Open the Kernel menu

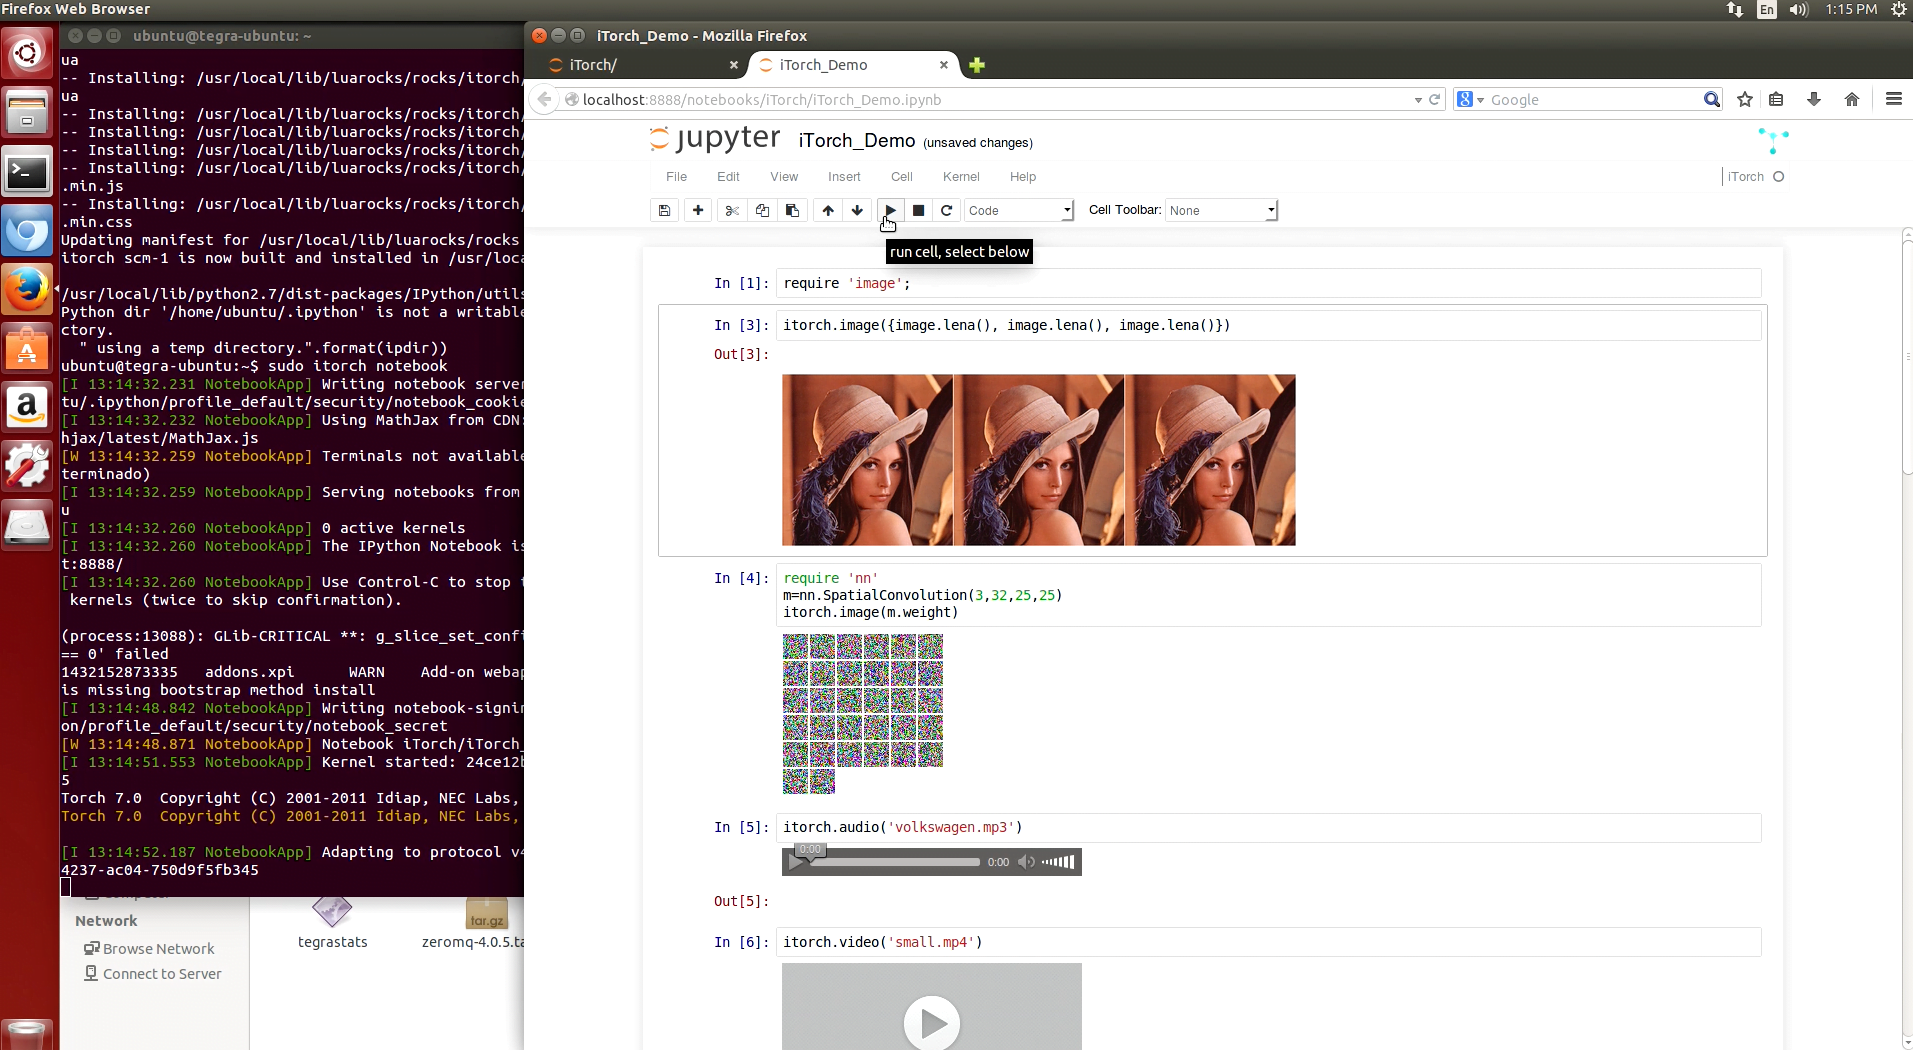(x=960, y=177)
